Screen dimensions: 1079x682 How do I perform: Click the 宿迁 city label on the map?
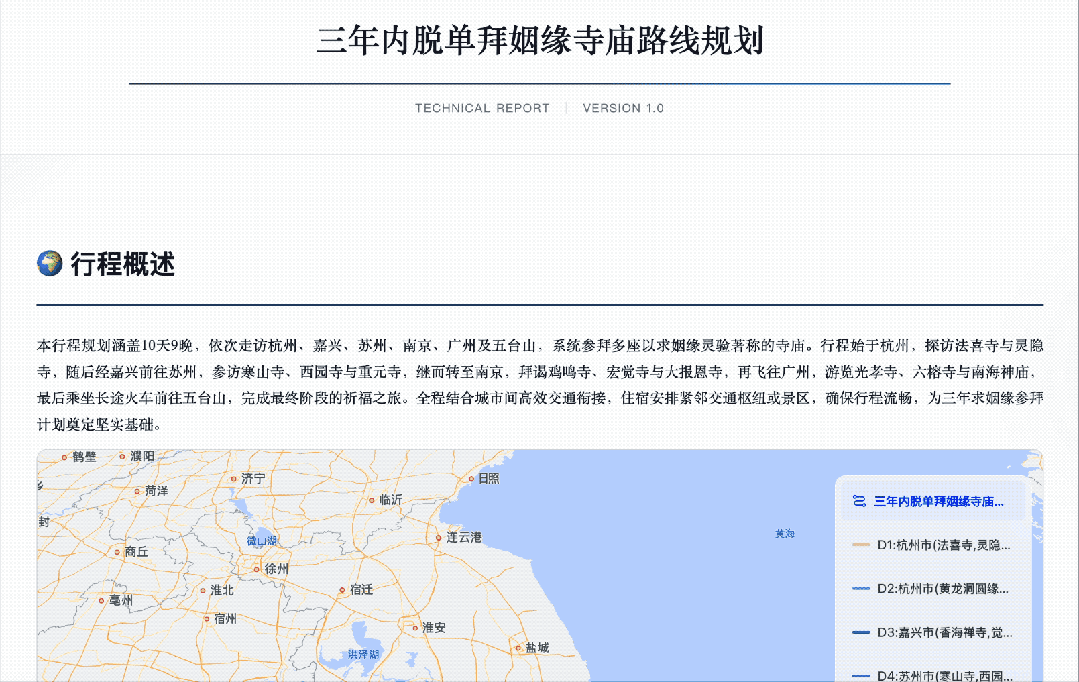click(x=361, y=589)
